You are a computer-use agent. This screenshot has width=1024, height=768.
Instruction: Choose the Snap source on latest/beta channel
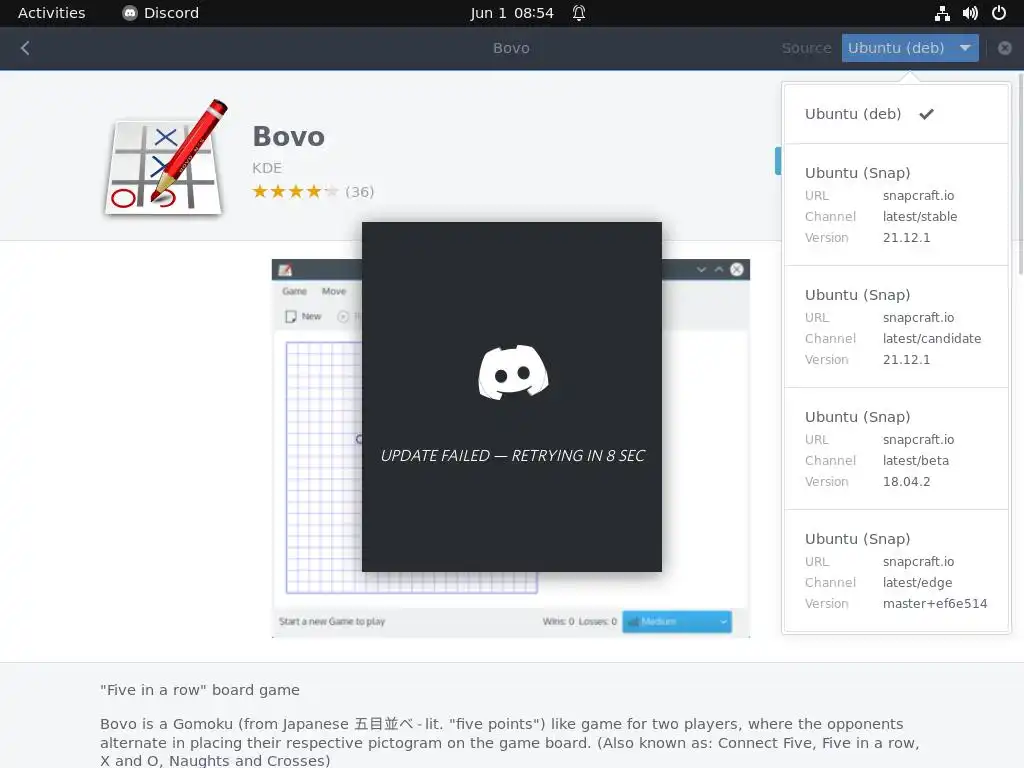(896, 449)
